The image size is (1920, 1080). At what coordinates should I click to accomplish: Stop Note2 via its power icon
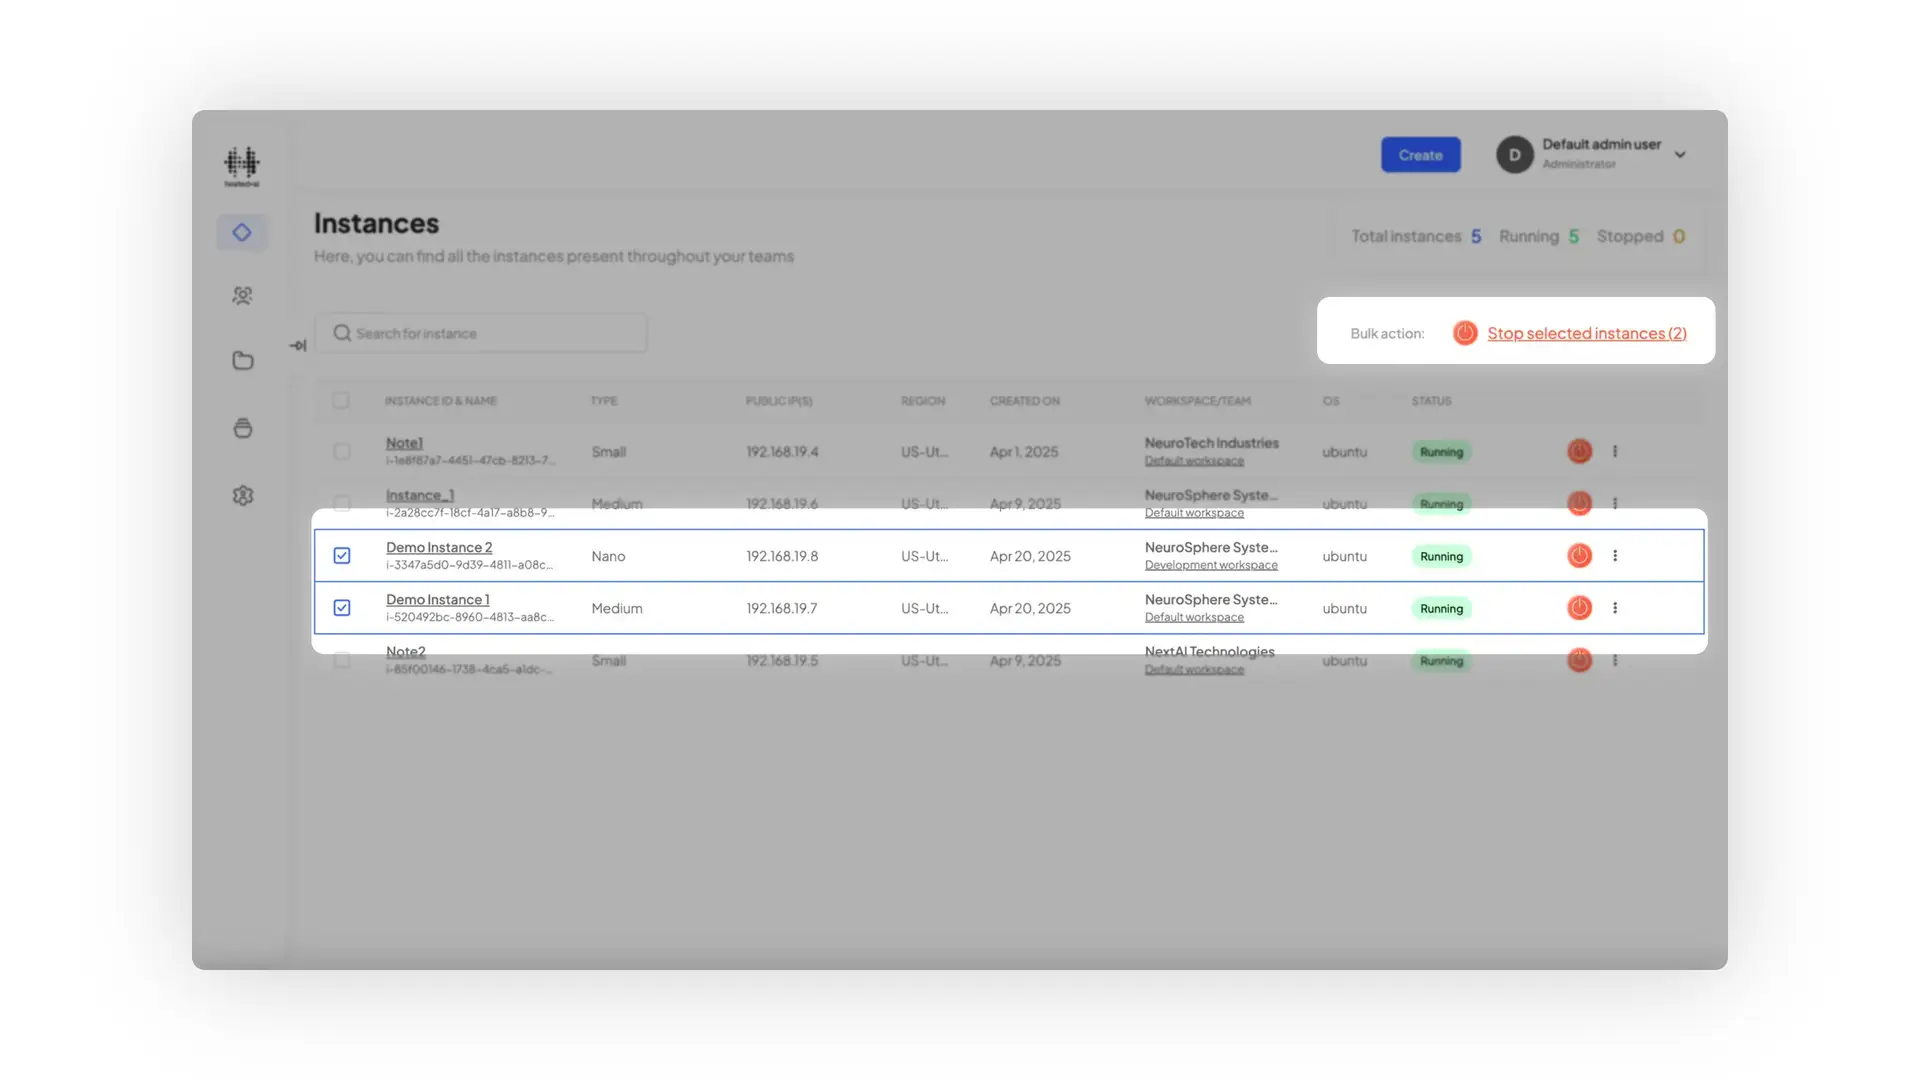coord(1579,660)
